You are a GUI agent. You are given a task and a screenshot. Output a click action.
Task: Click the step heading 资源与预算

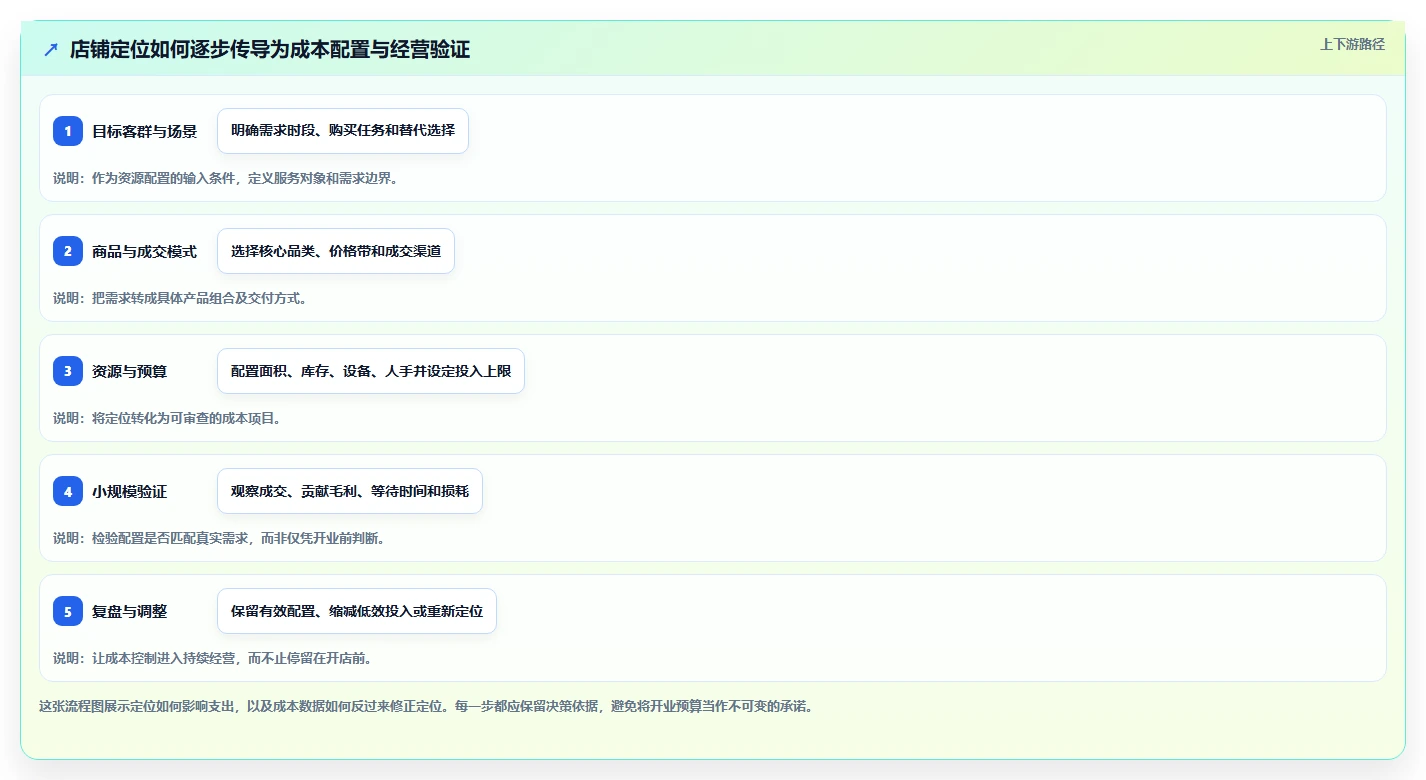pos(129,371)
